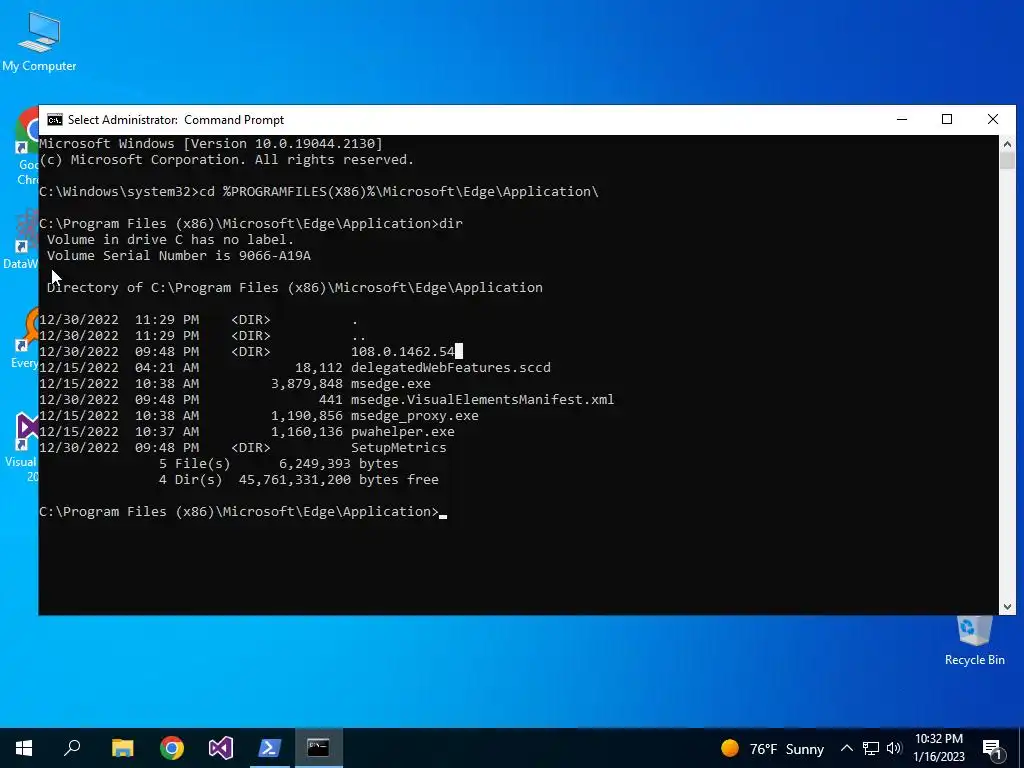Screen dimensions: 1024x768
Task: Click msedge.VisualElementsManifest.xml file name
Action: pyautogui.click(x=483, y=400)
